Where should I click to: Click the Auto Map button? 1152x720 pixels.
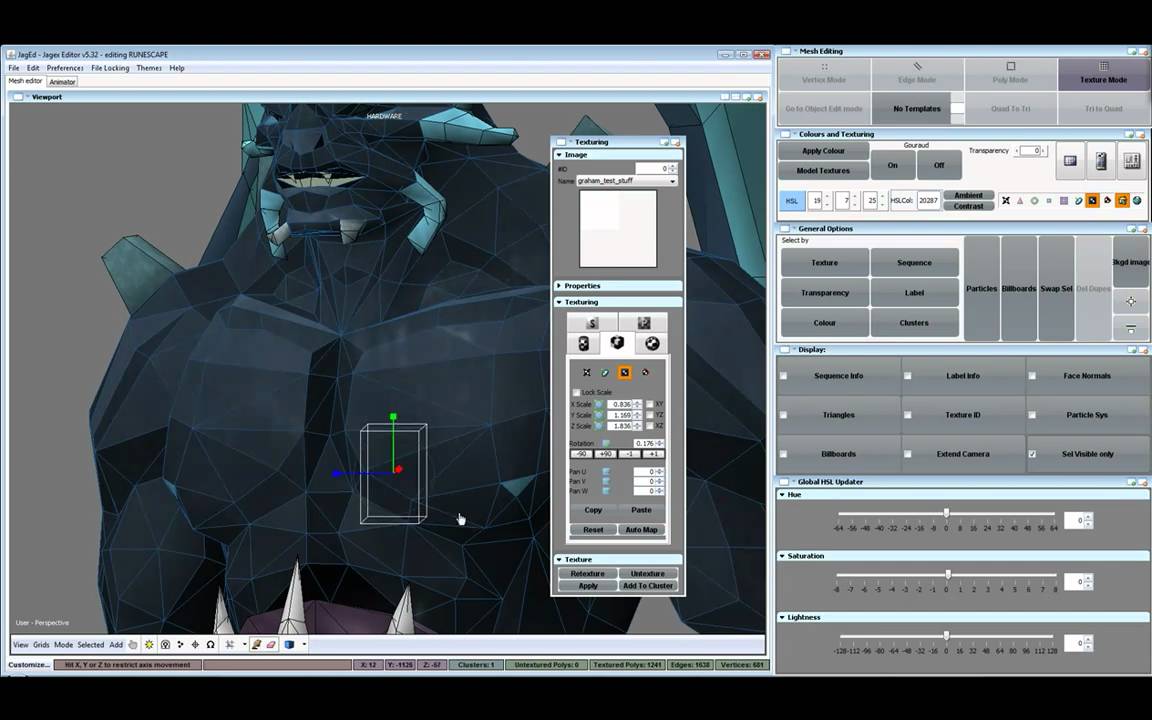[641, 530]
